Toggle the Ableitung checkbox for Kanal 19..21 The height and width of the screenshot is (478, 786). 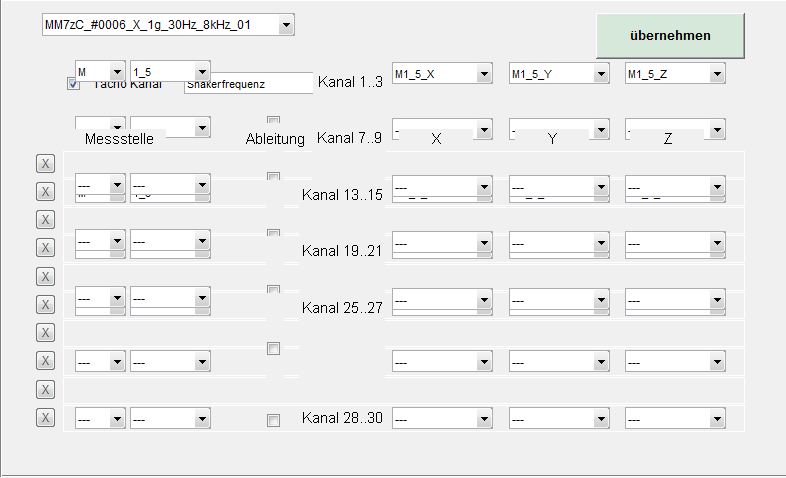(273, 234)
